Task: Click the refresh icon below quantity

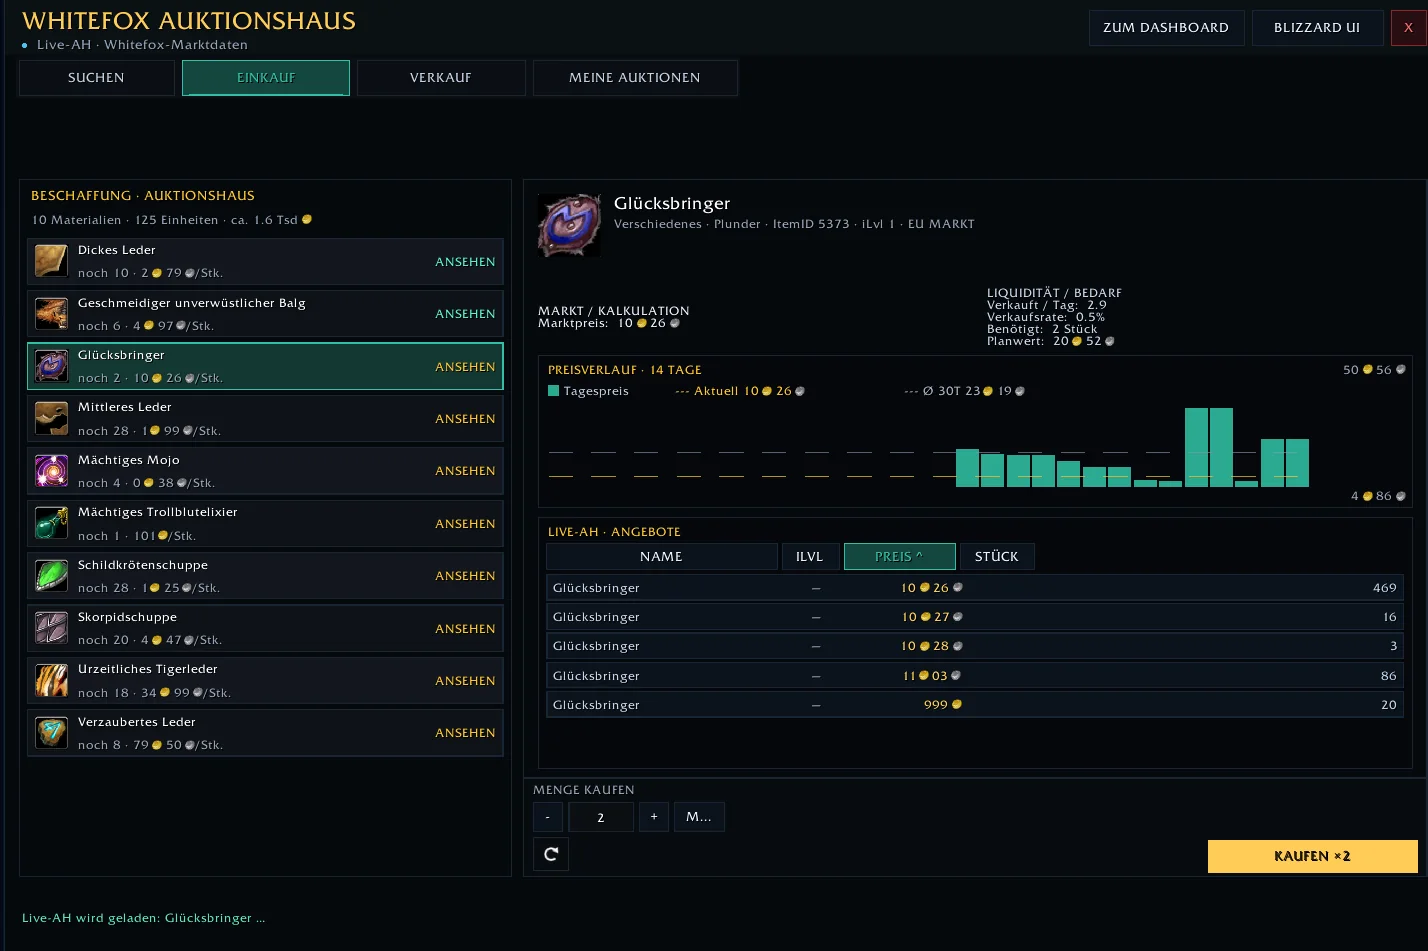Action: click(551, 854)
